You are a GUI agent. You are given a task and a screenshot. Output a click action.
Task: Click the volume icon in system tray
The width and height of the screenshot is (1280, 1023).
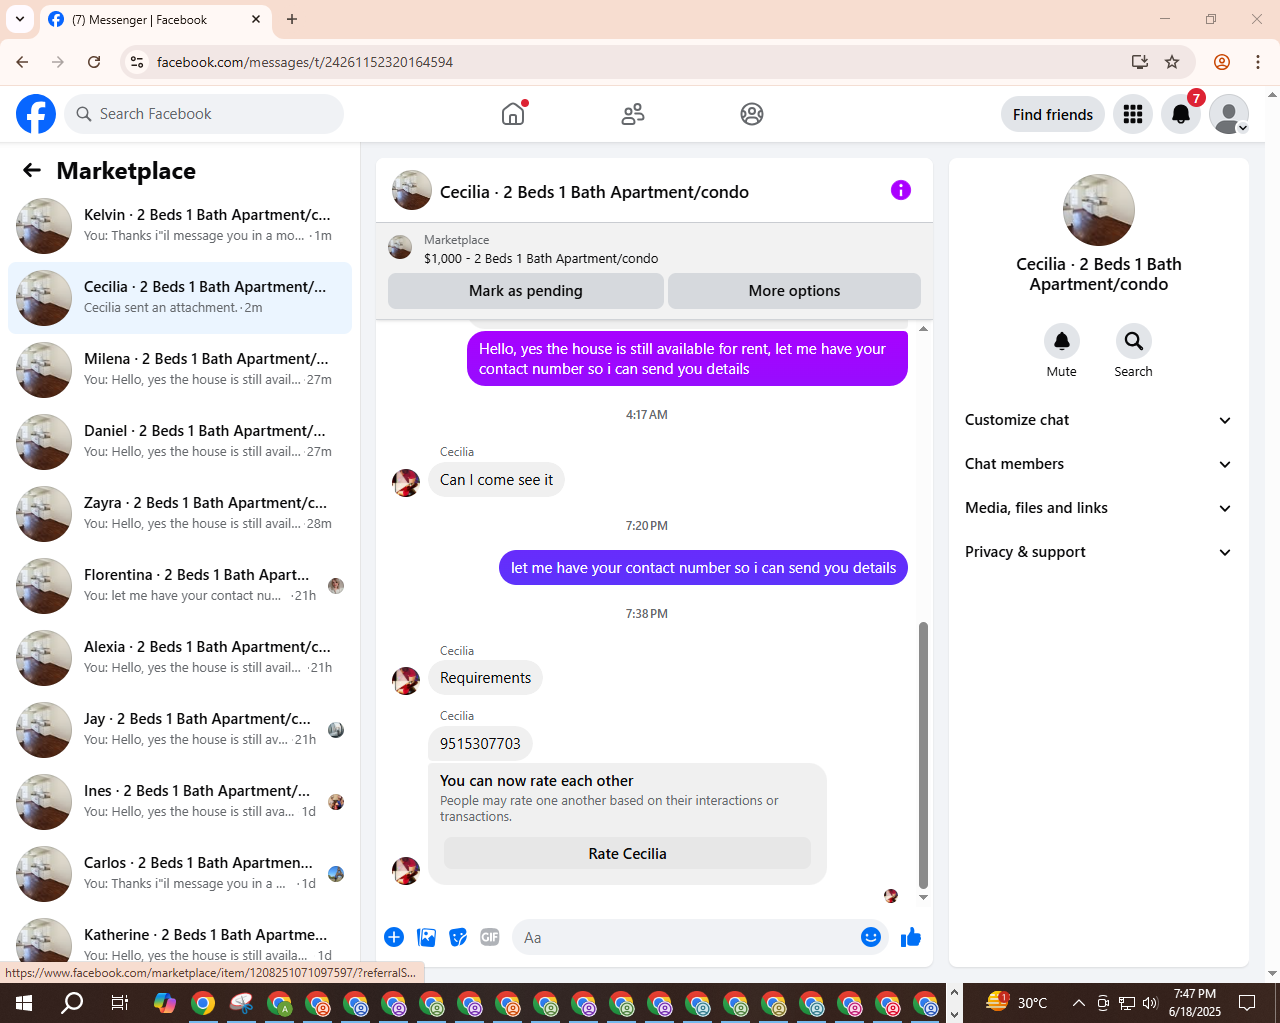tap(1150, 1002)
